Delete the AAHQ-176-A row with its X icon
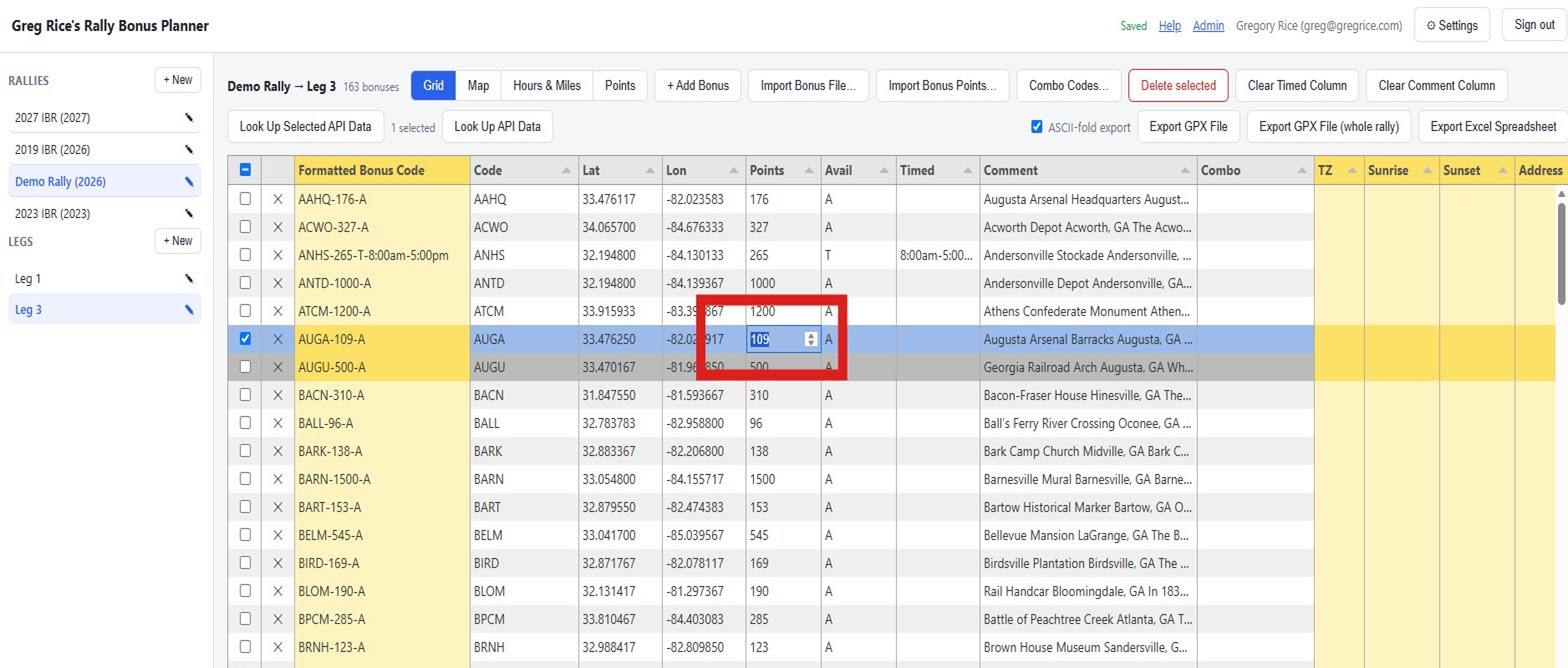The height and width of the screenshot is (668, 1568). tap(278, 199)
